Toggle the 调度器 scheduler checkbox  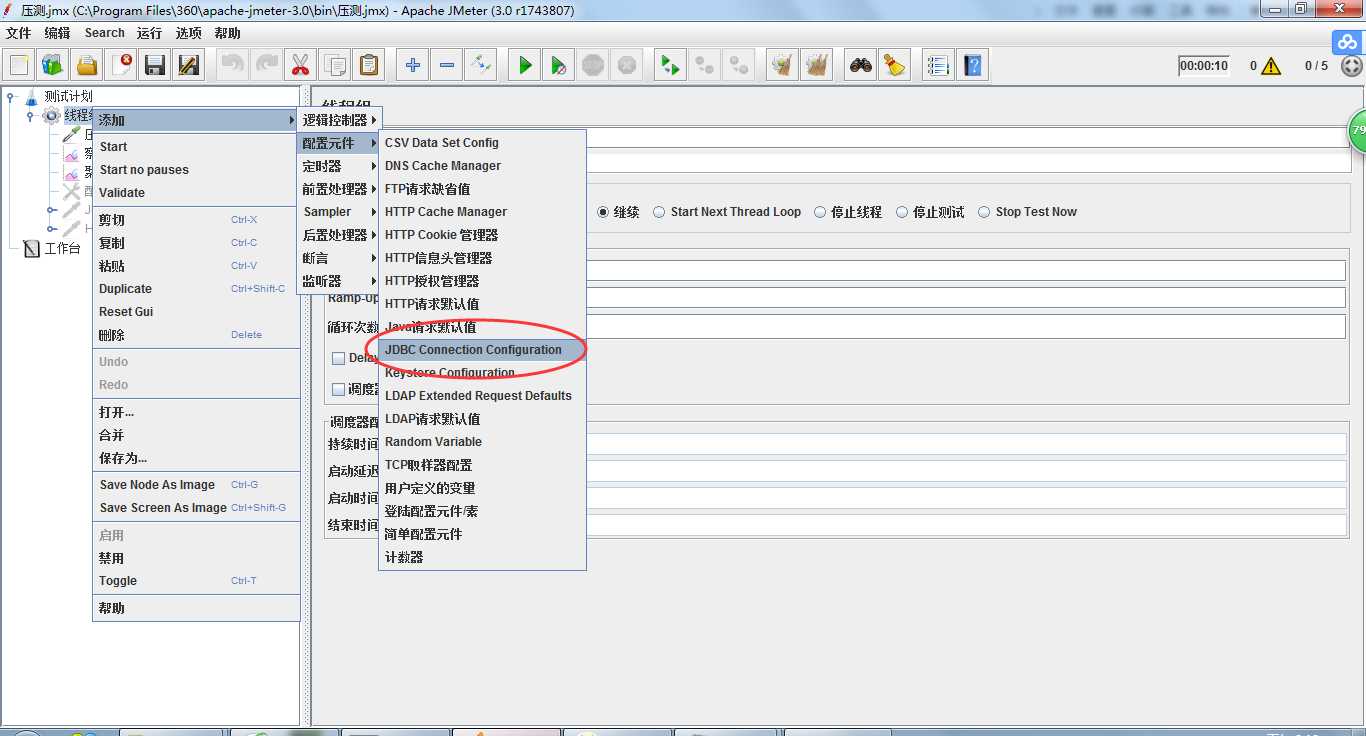338,389
